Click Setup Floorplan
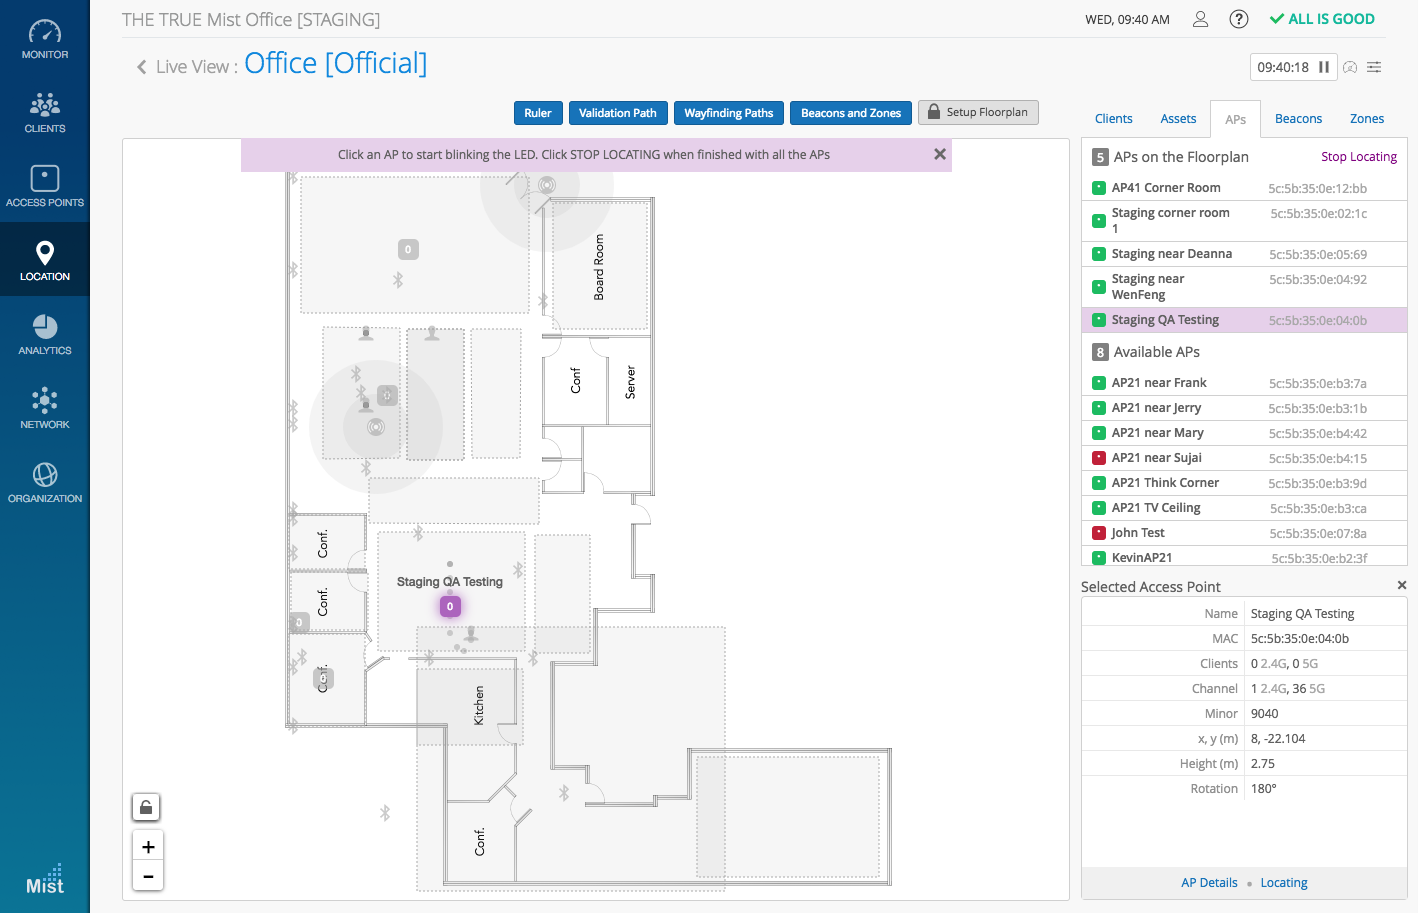Screen dimensions: 1418x913 (978, 112)
